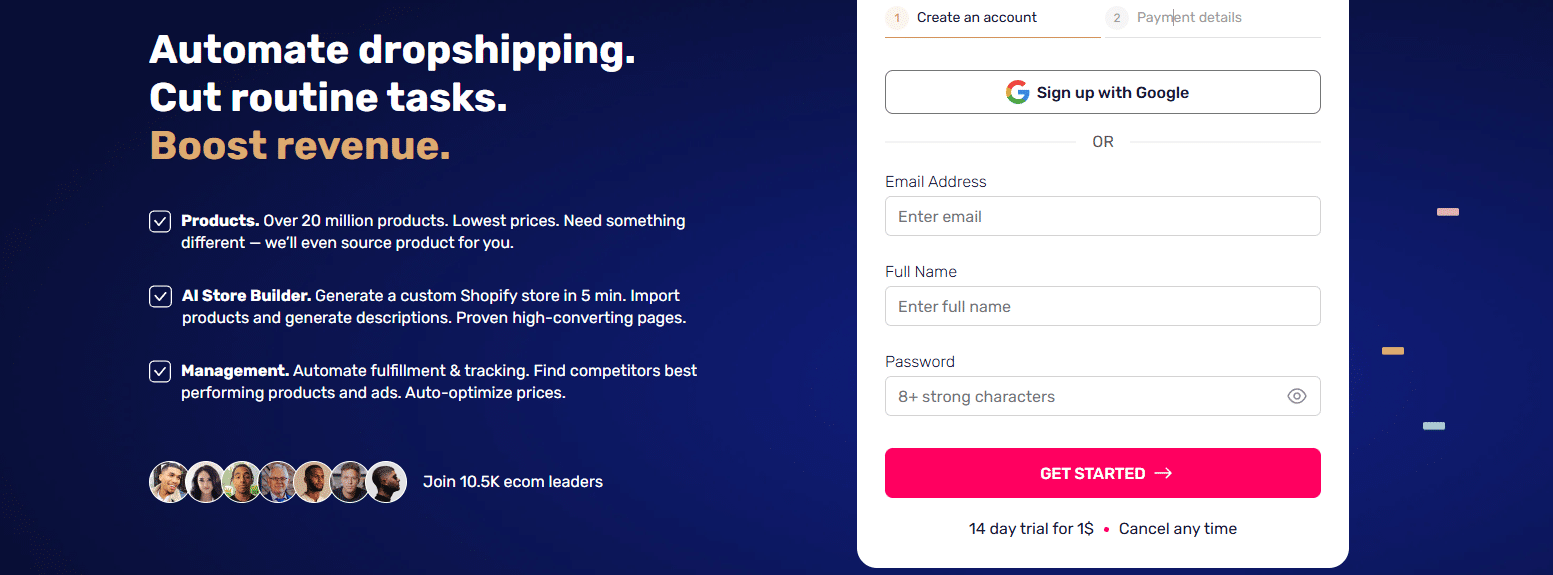Viewport: 1553px width, 575px height.
Task: Click the elderly man avatar with glasses
Action: (x=277, y=482)
